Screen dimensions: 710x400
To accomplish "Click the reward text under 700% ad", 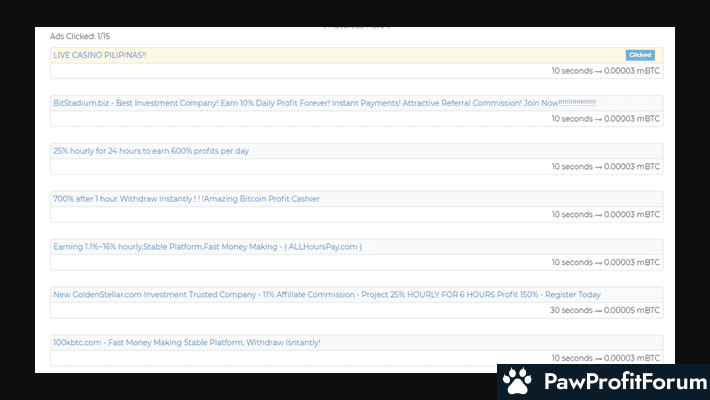I will point(606,215).
